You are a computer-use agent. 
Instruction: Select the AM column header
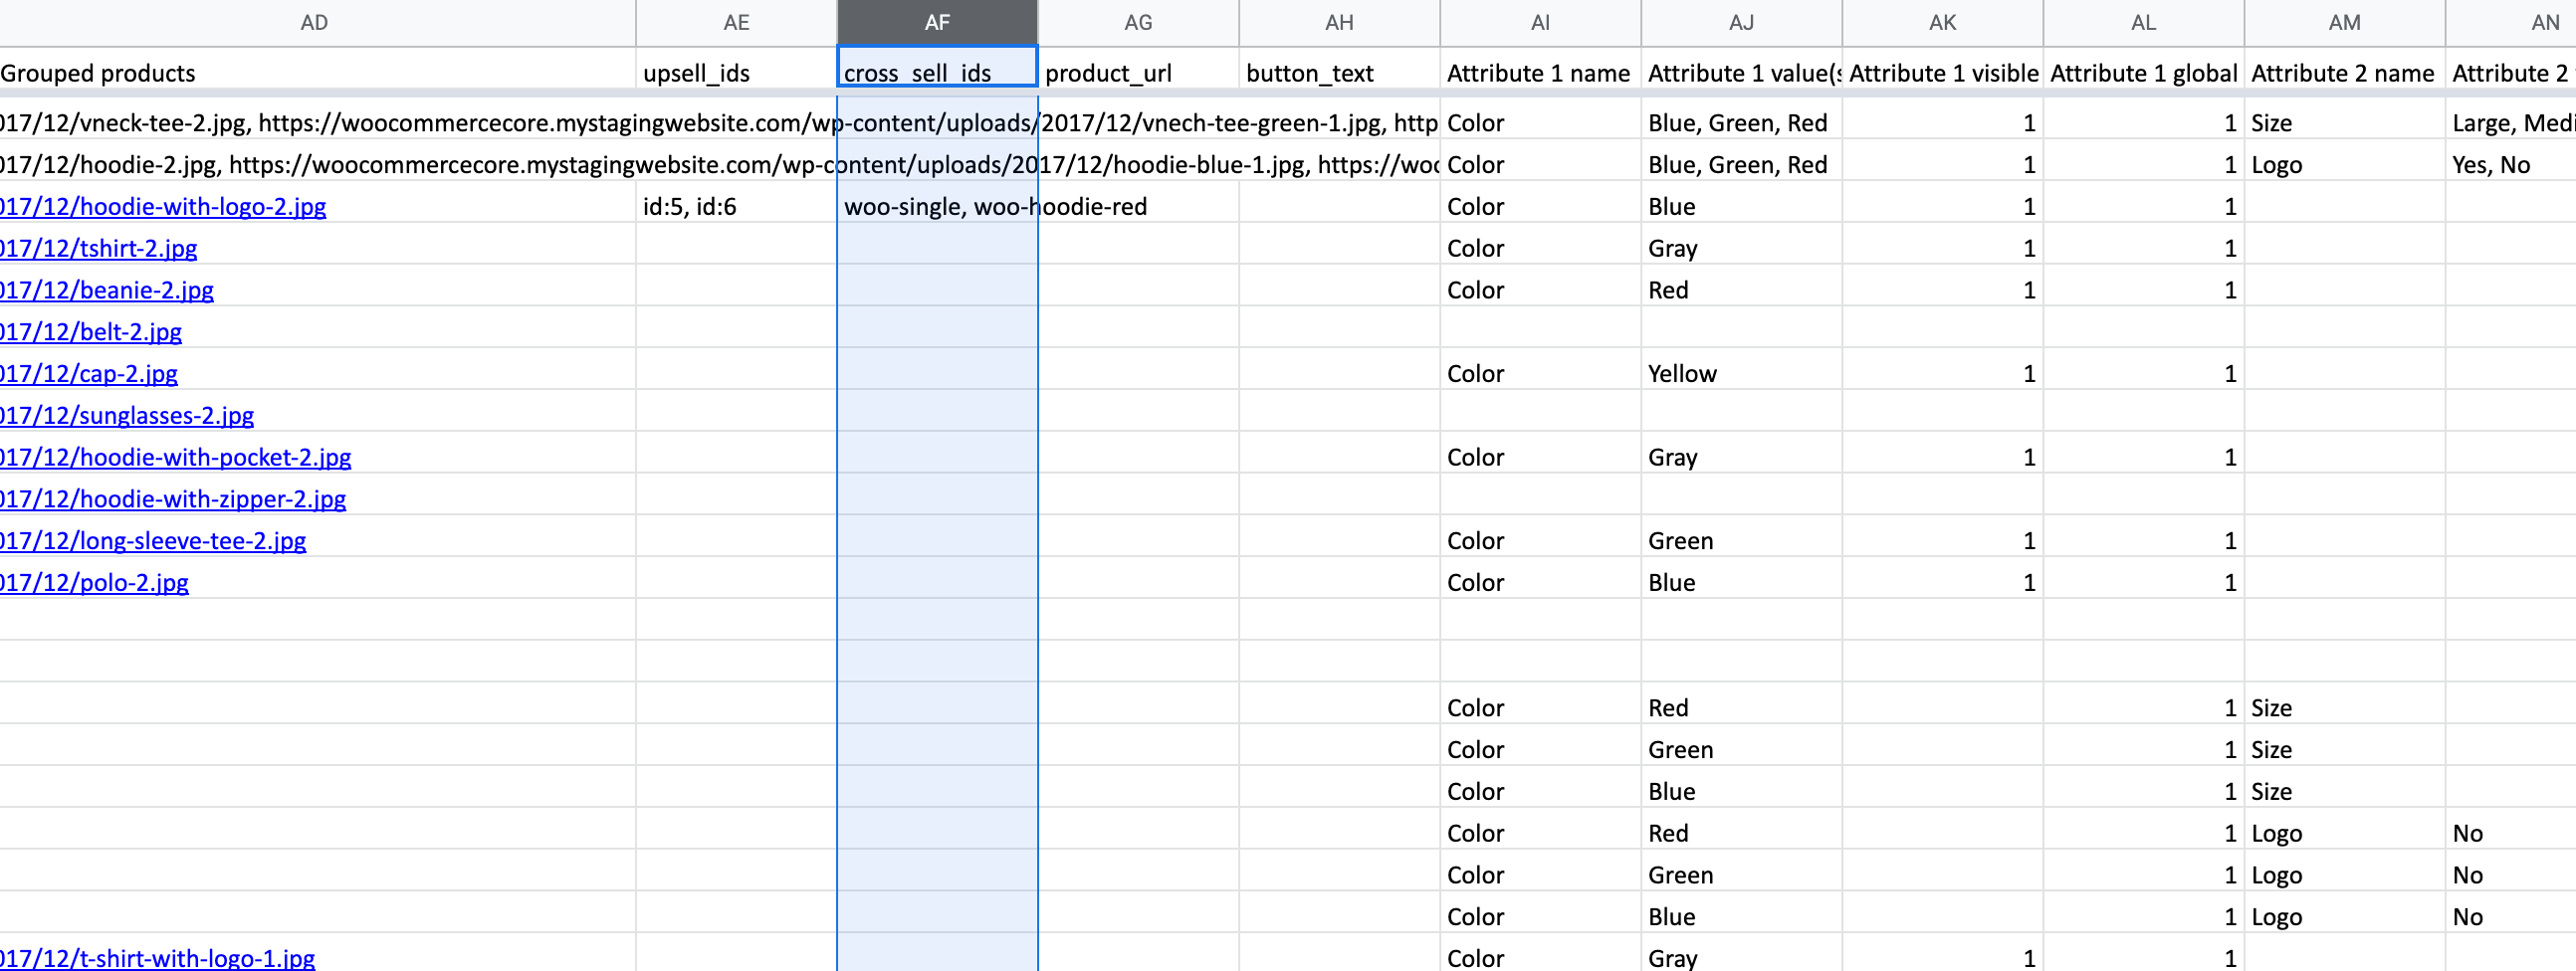2343,22
